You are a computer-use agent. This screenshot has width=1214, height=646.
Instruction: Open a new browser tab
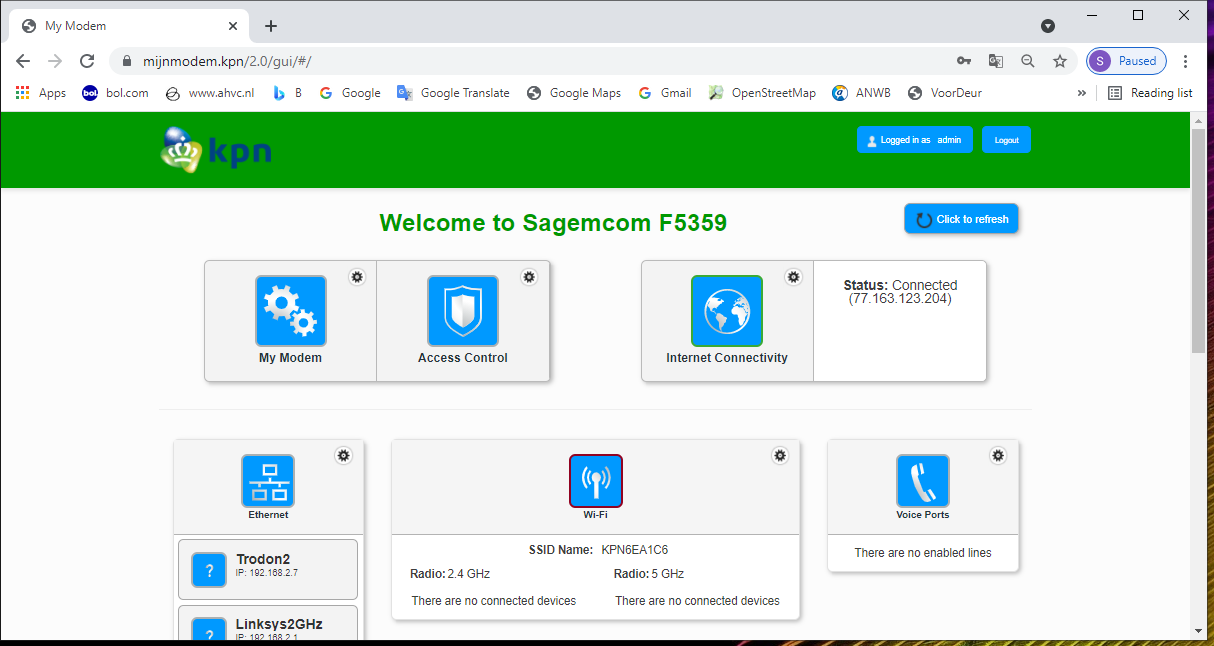(x=271, y=26)
